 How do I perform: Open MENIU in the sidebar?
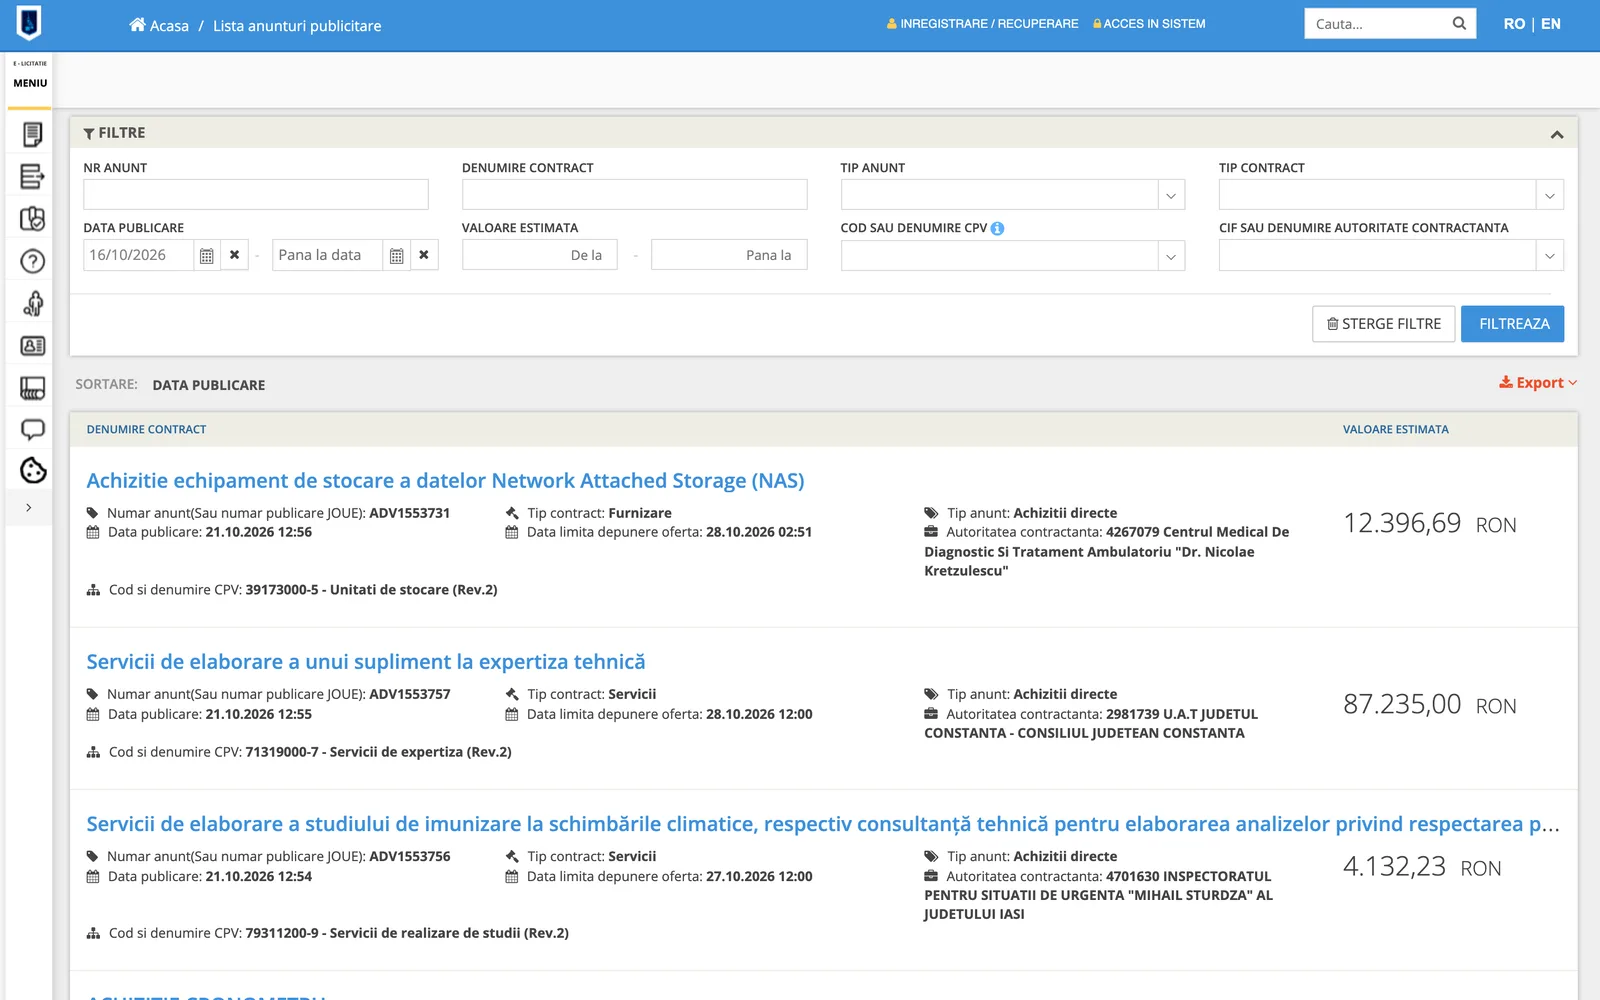click(30, 83)
